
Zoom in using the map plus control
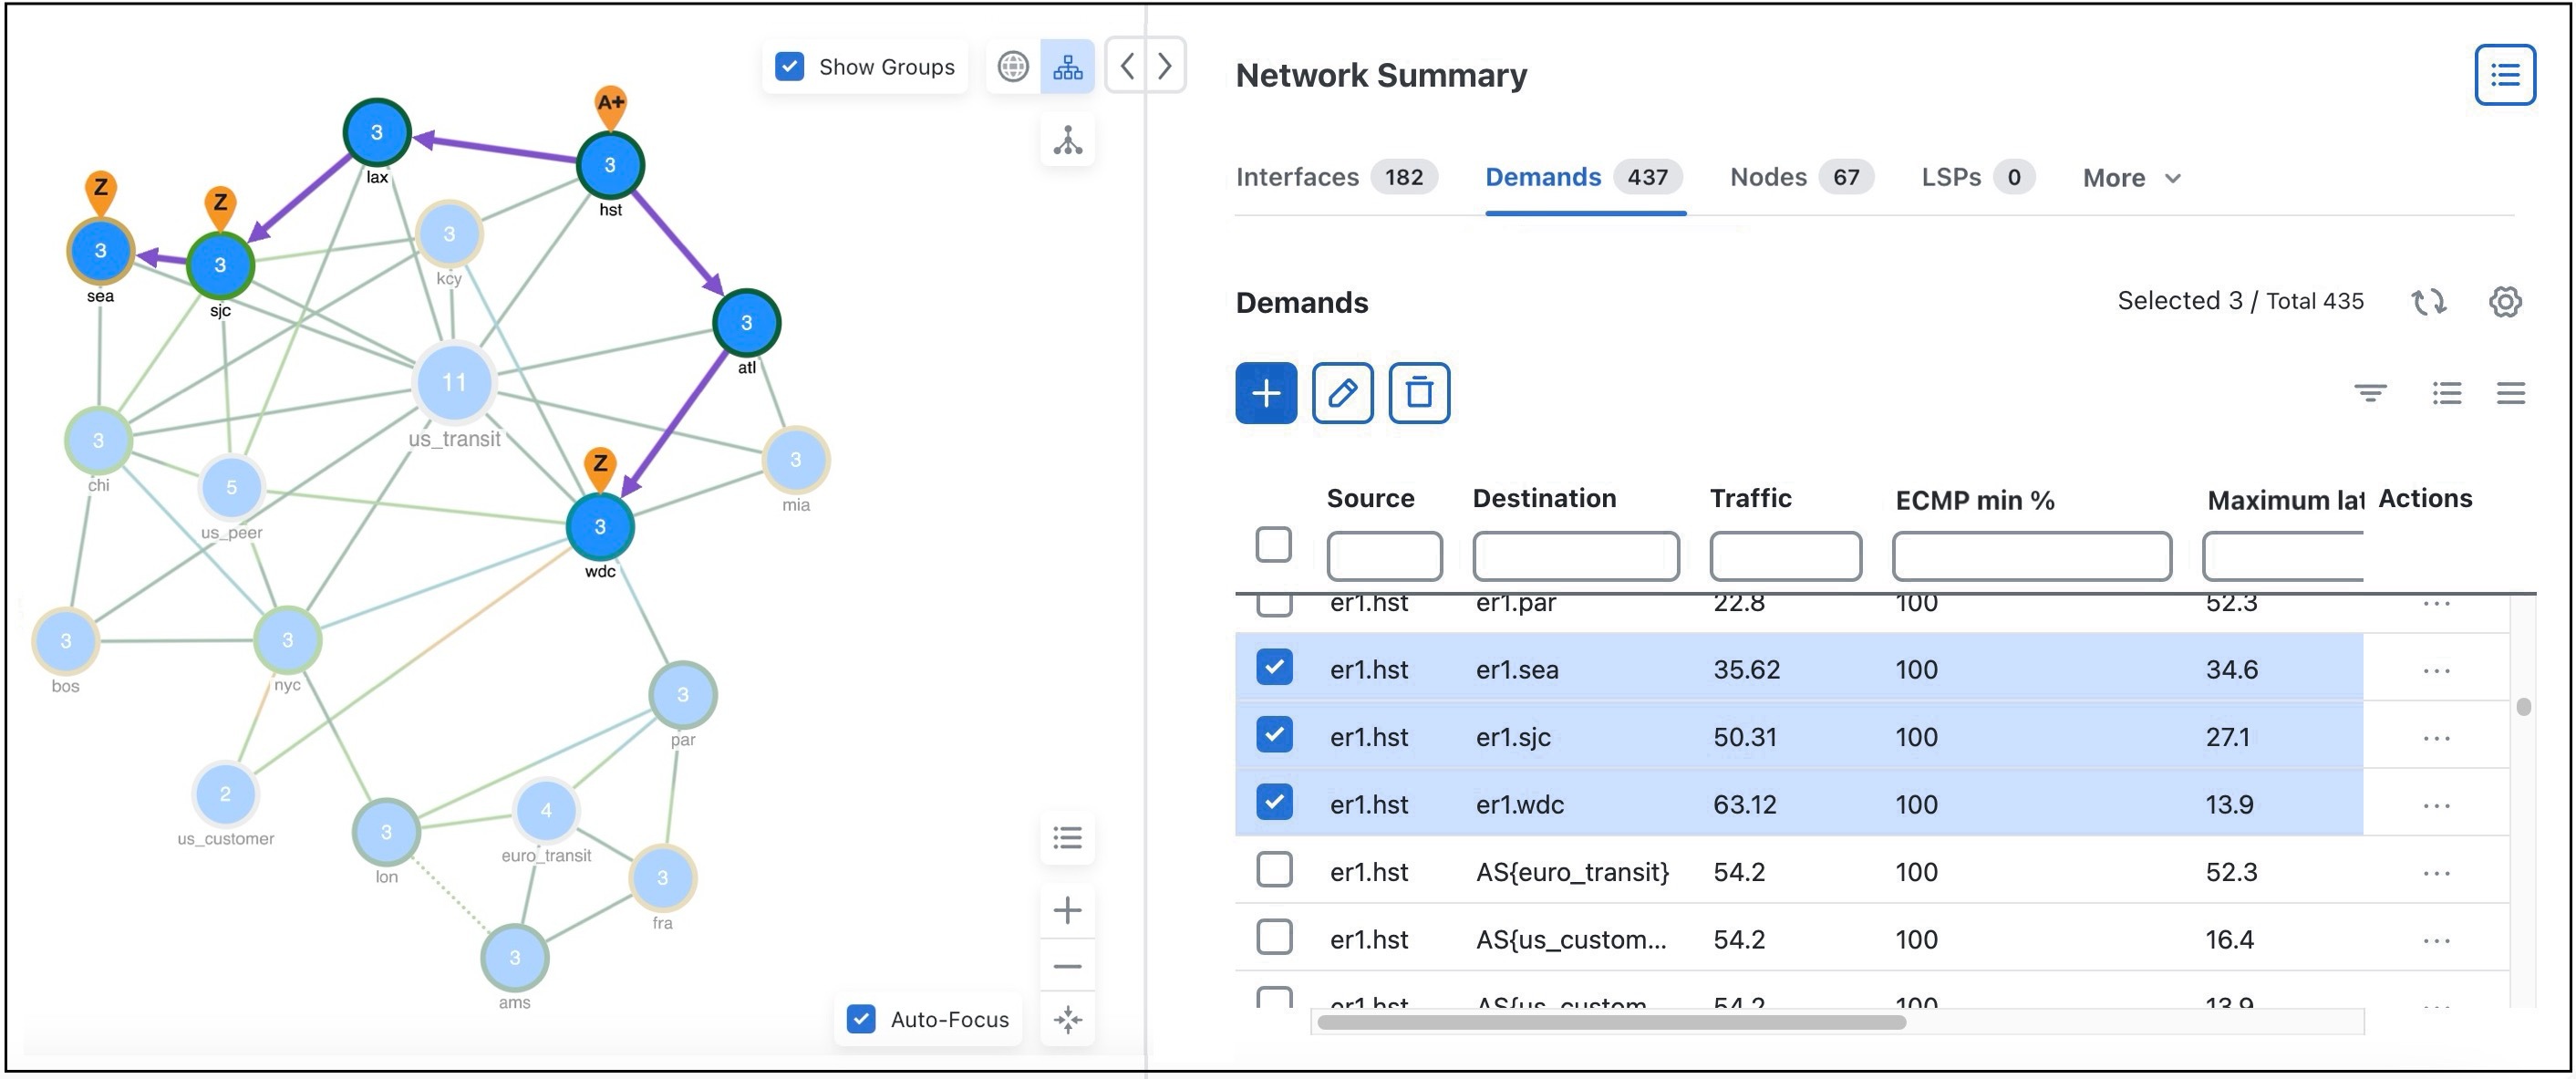click(1067, 910)
